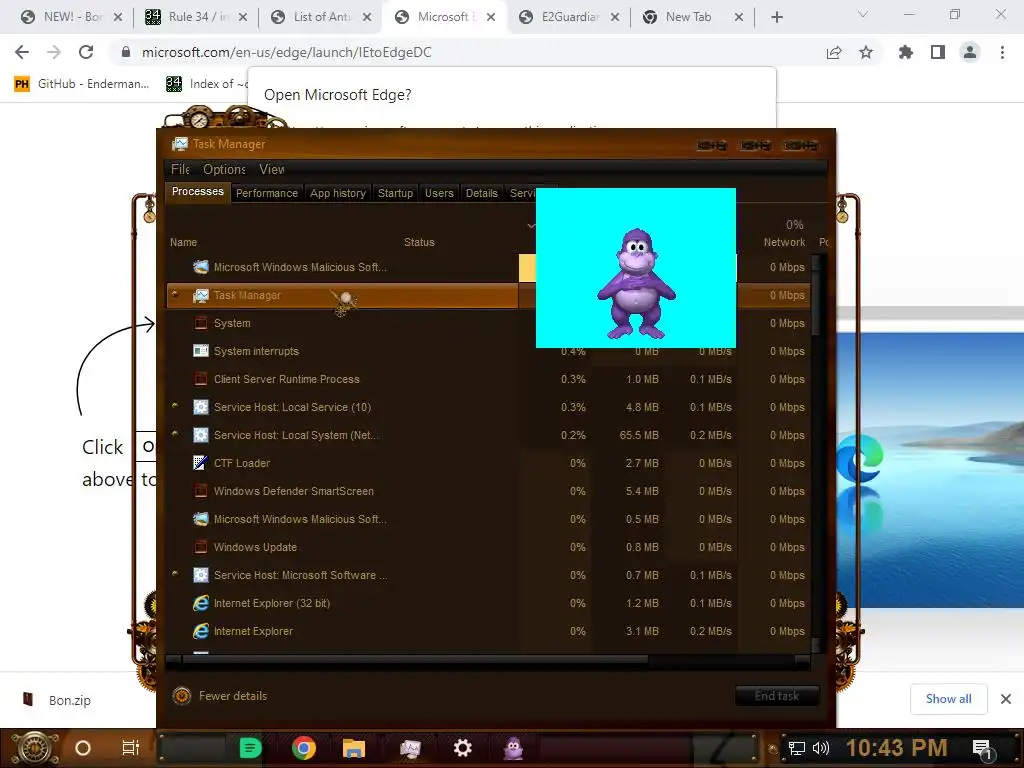Screen dimensions: 1024x768
Task: Expand Service Host: Microsoft Software row
Action: coord(175,574)
